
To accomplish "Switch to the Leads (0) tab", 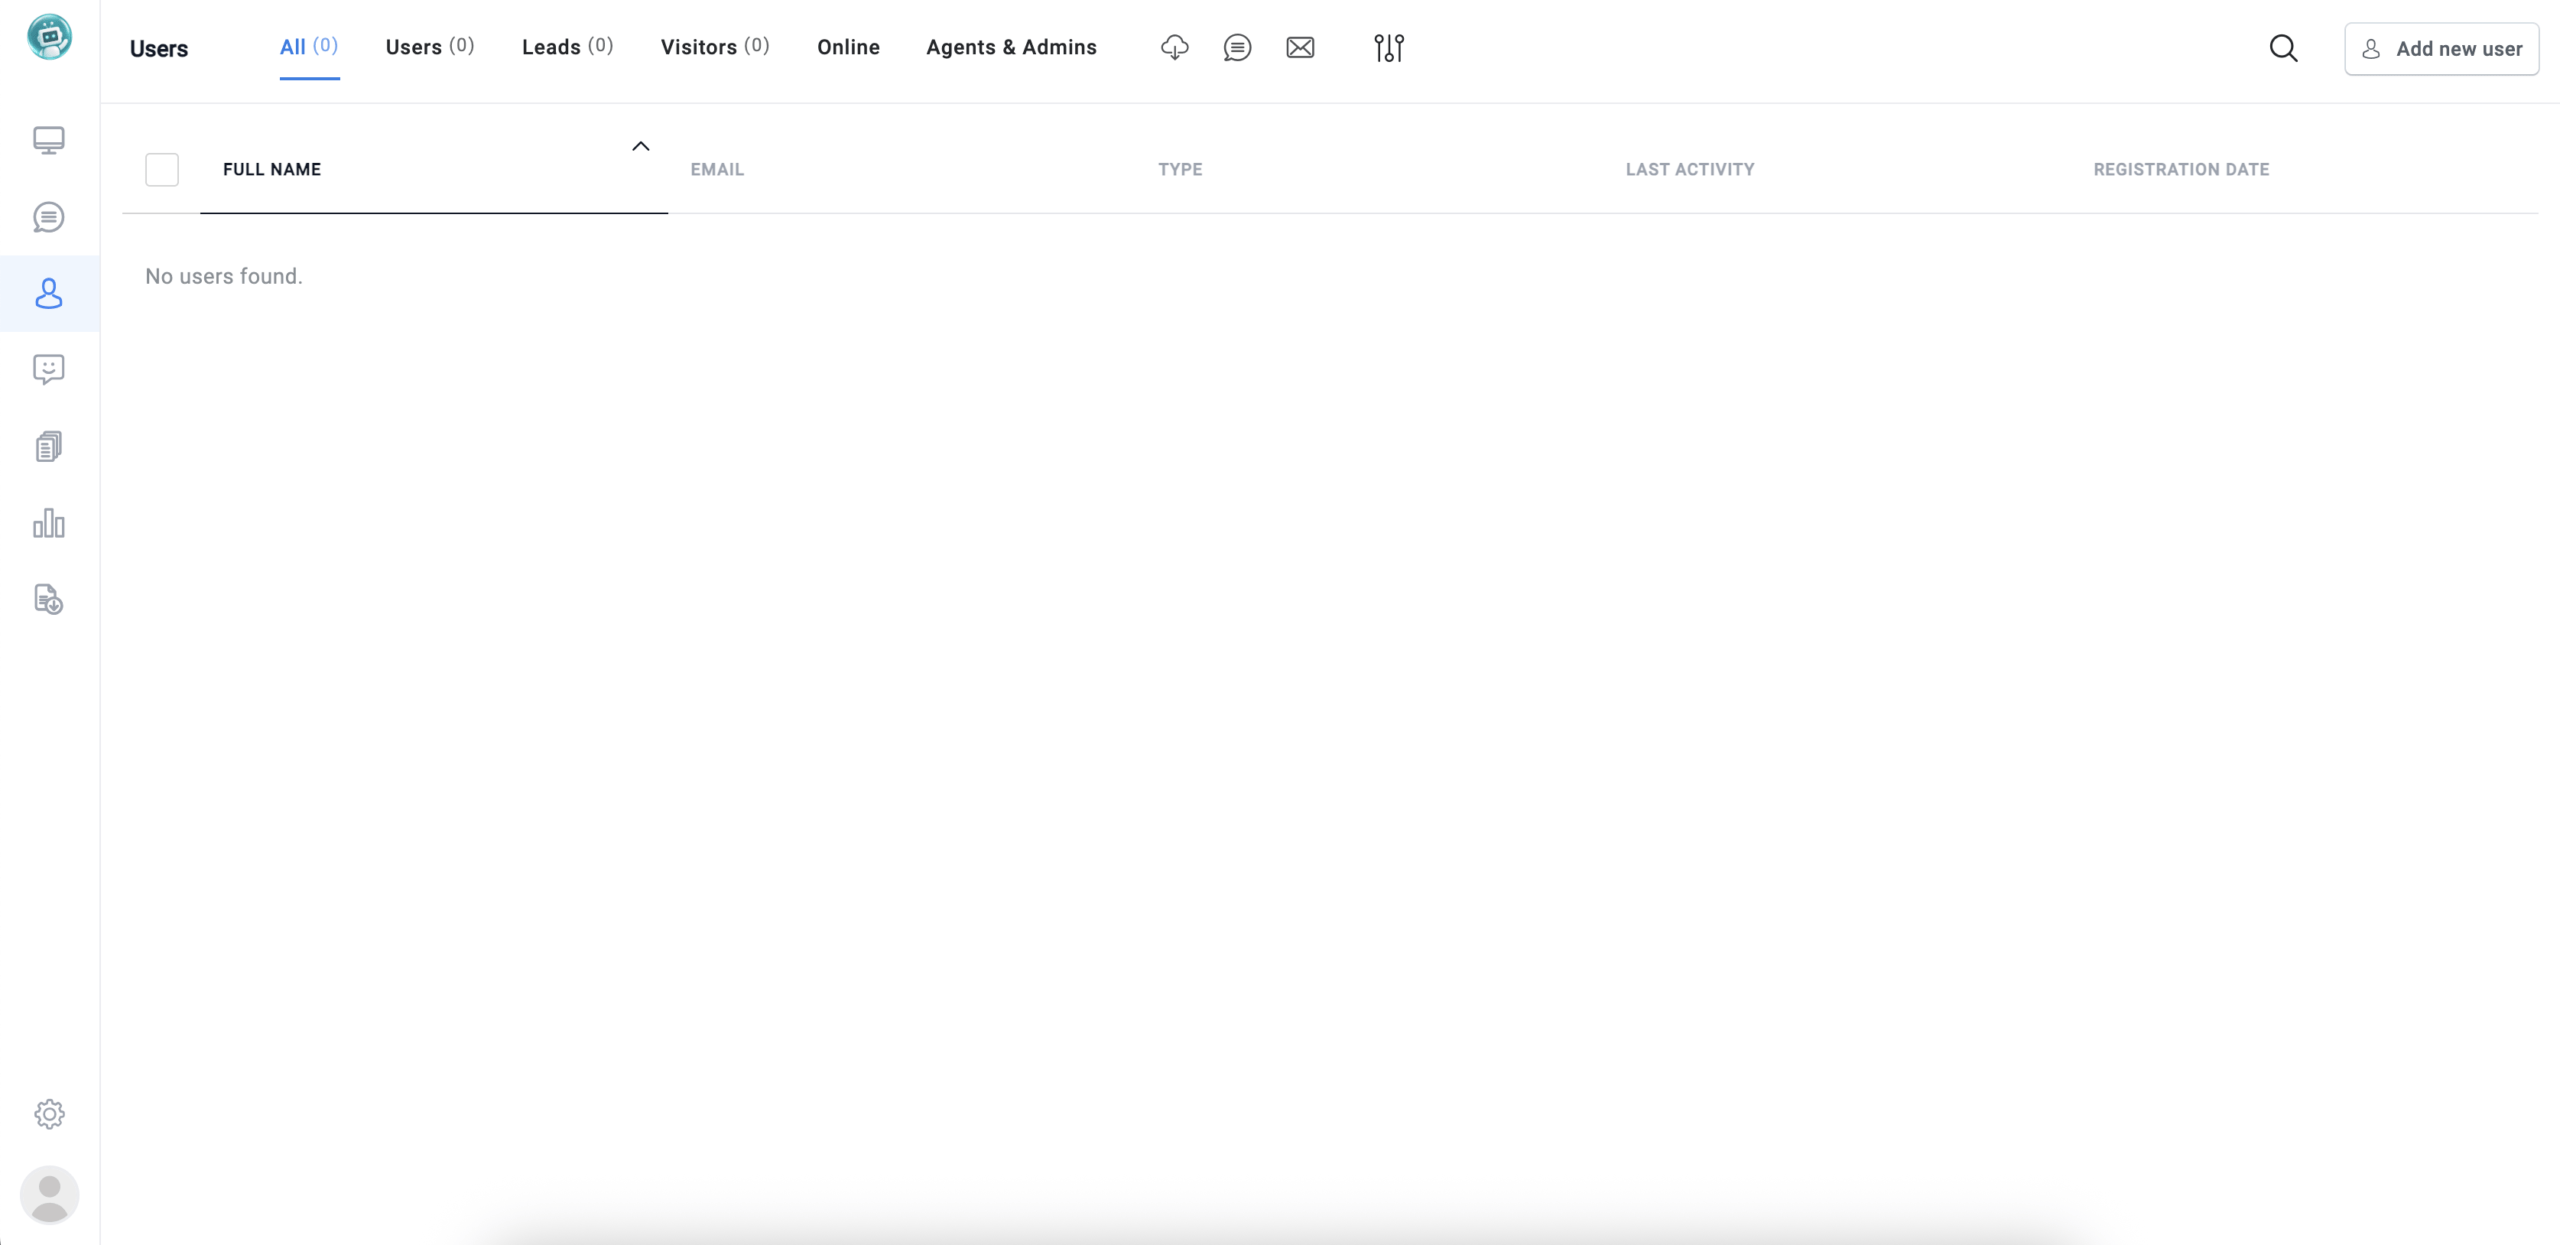I will coord(567,47).
